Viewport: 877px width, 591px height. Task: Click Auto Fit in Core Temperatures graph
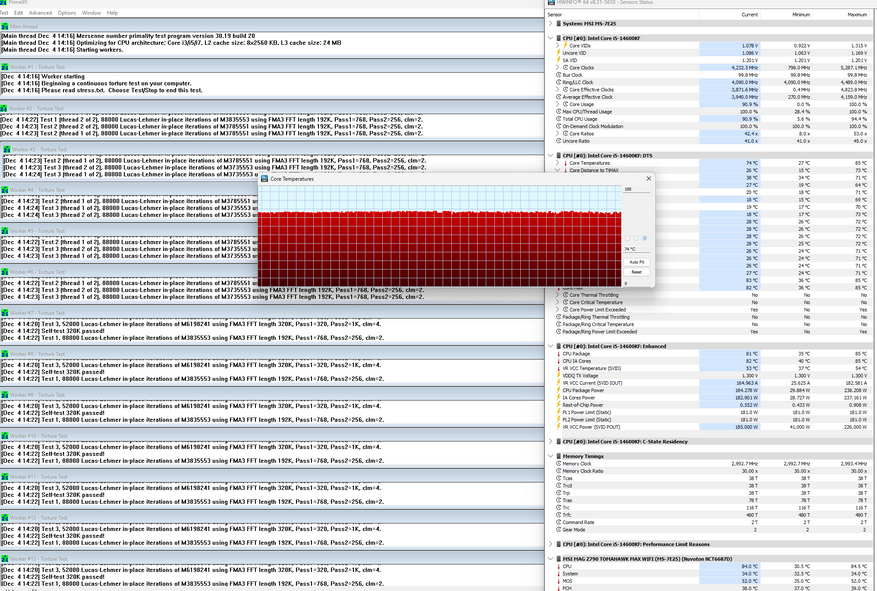point(636,262)
